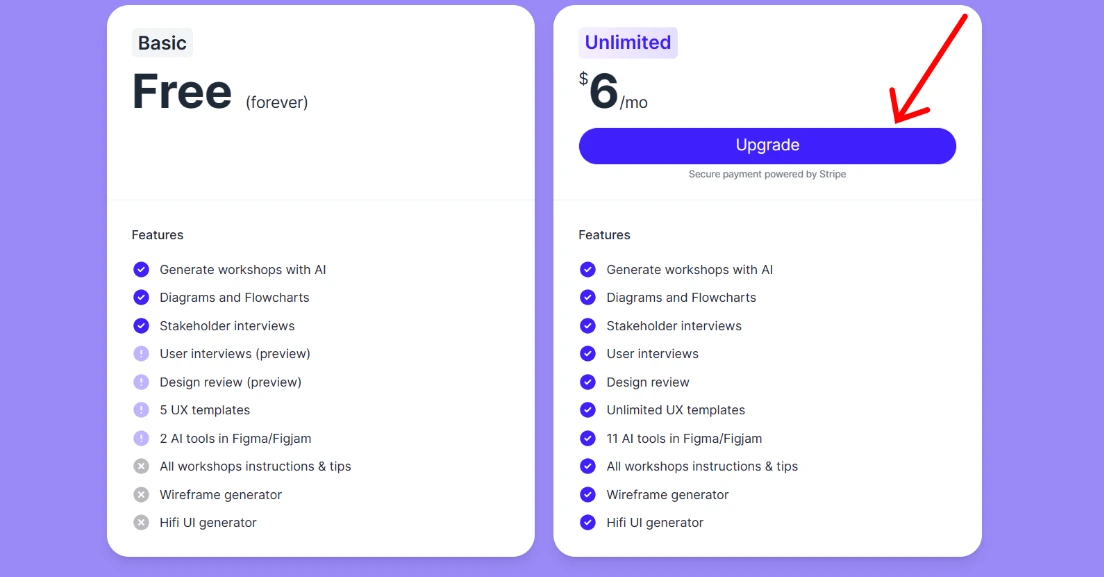Click the $6/mo price label
Image resolution: width=1104 pixels, height=577 pixels.
[x=613, y=91]
